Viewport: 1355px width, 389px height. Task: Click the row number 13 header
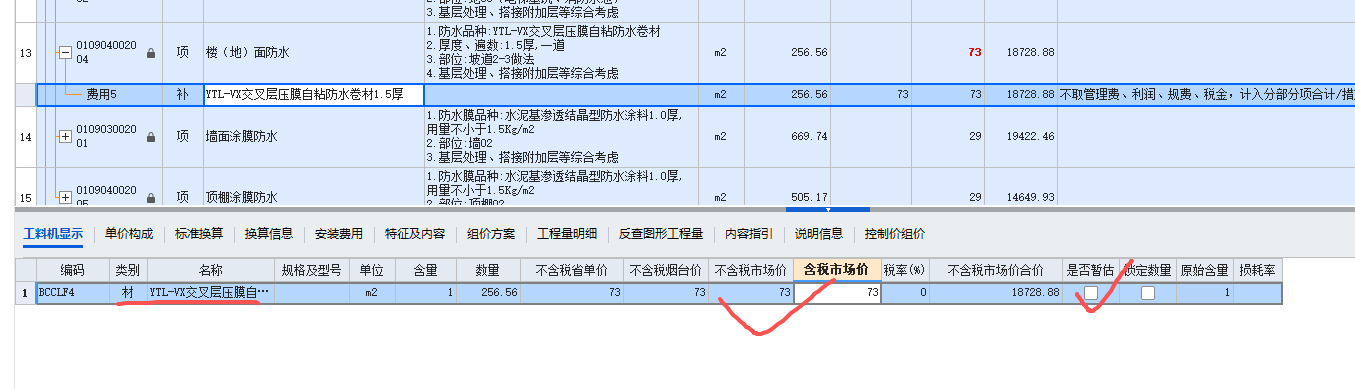(25, 52)
